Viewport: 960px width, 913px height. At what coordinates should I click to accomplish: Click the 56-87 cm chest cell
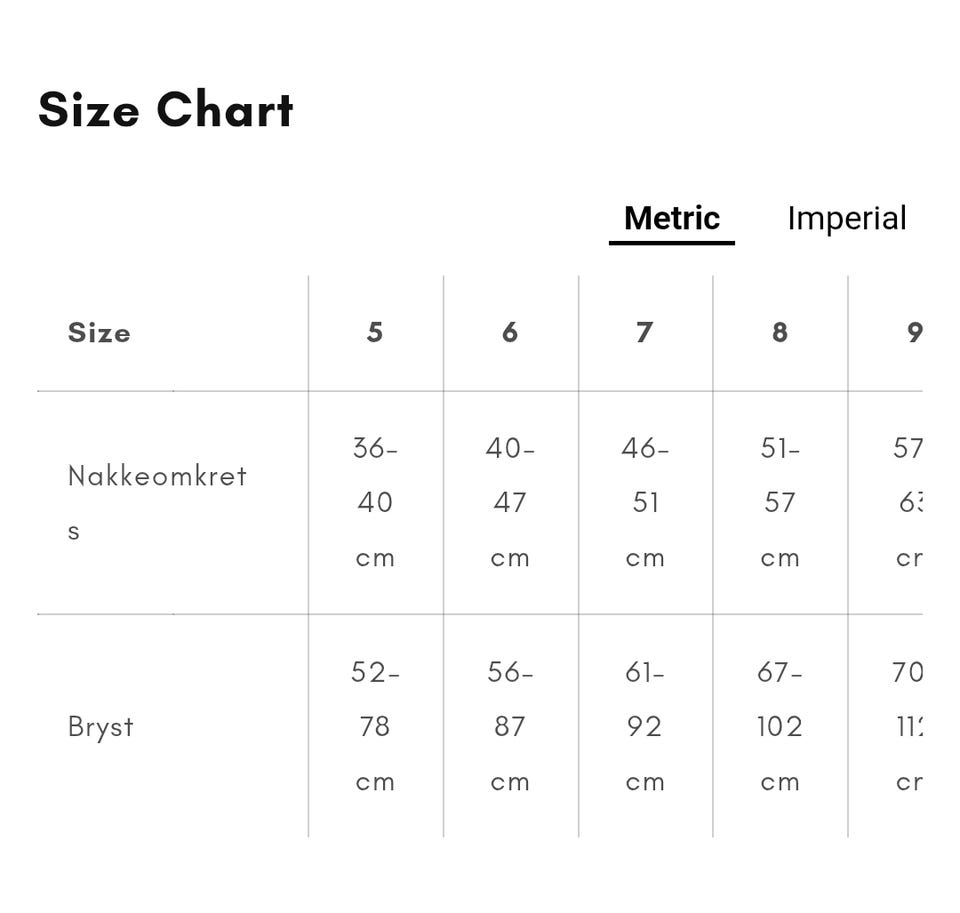tap(510, 727)
